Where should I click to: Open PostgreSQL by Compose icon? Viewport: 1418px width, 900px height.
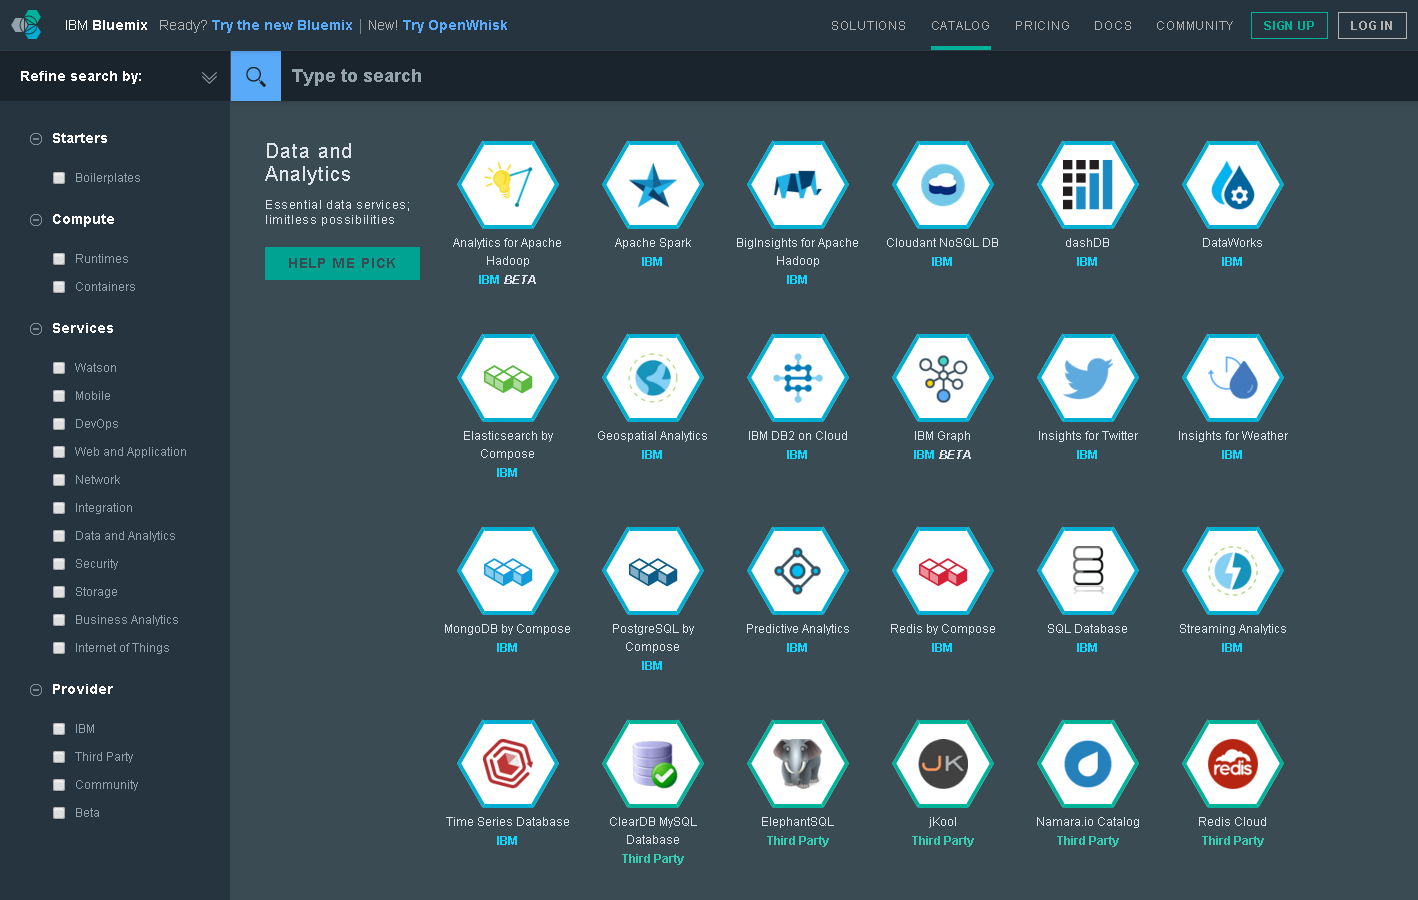653,571
